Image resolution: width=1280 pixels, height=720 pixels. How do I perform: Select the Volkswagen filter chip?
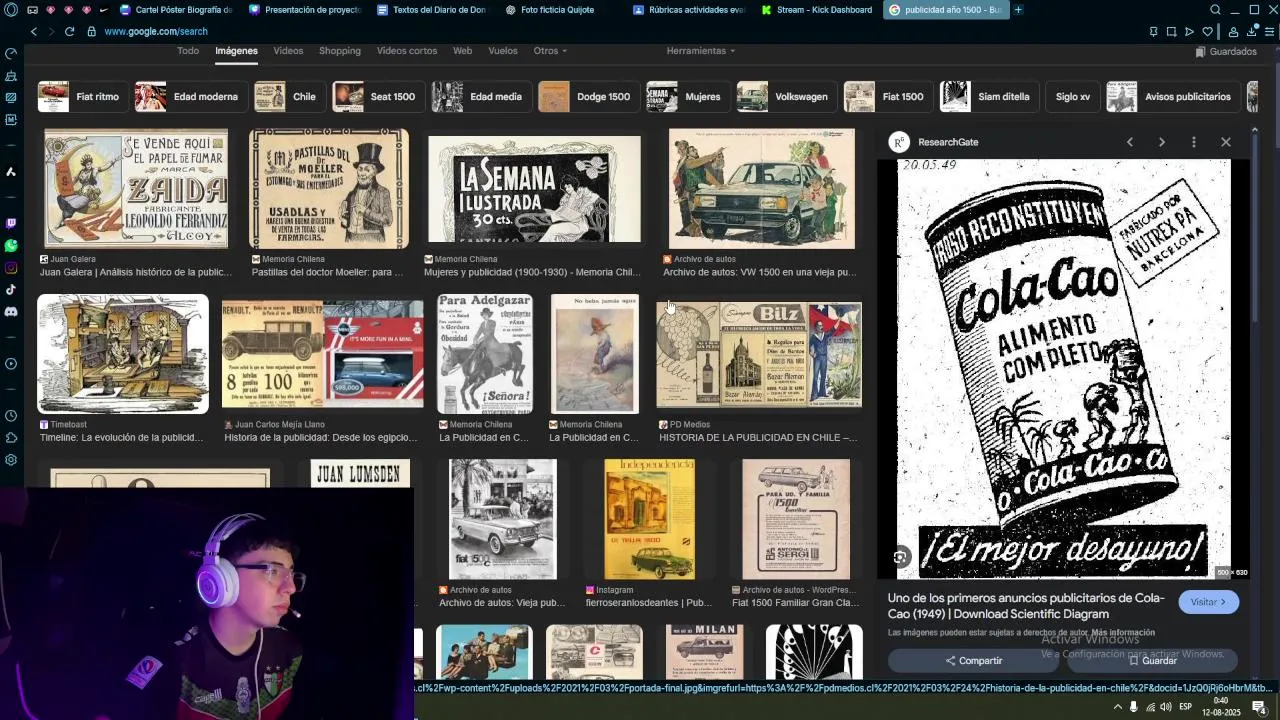[x=785, y=97]
